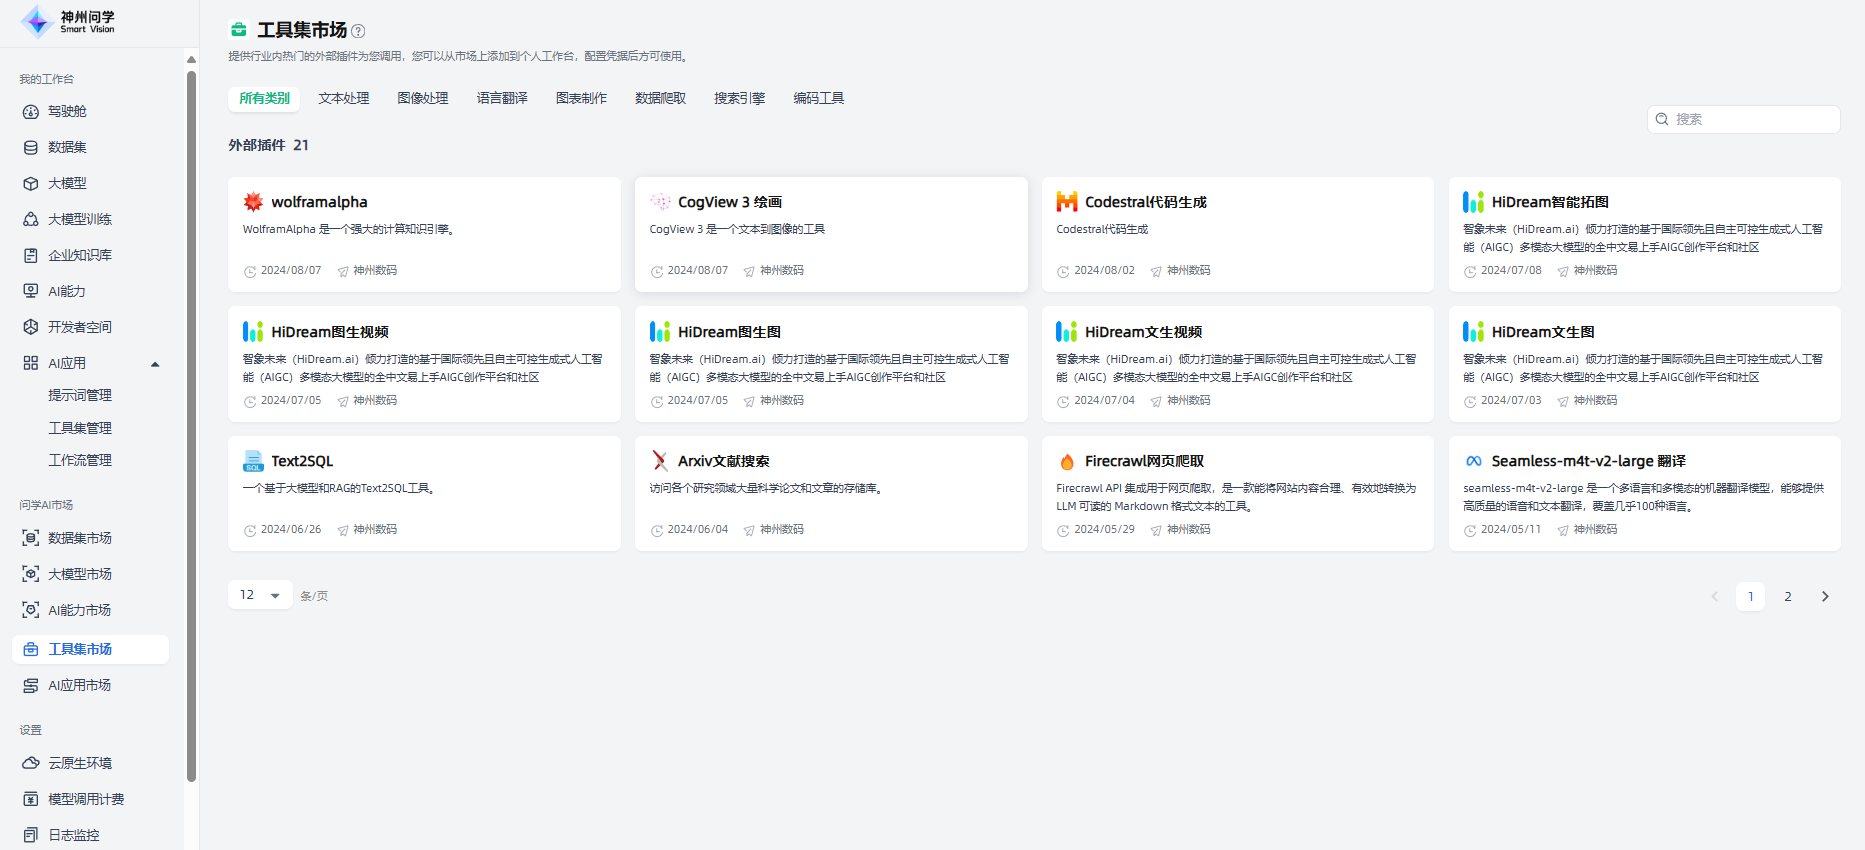
Task: Click the 驾驶舱 sidebar icon
Action: click(31, 112)
